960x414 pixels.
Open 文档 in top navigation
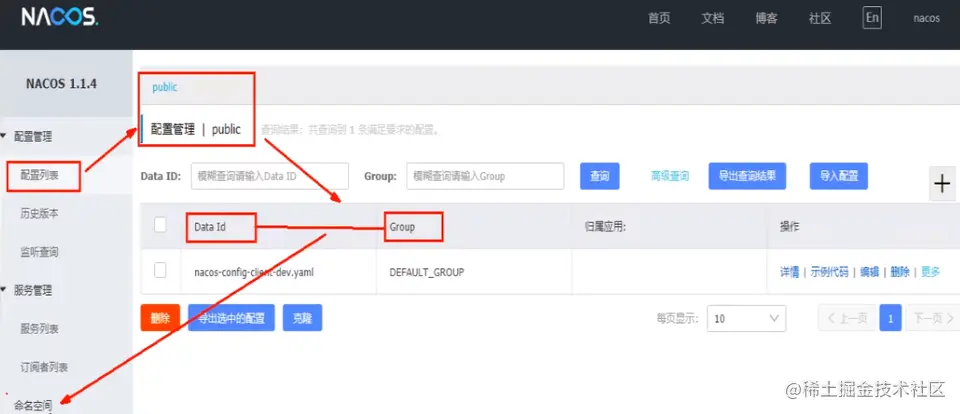click(713, 18)
